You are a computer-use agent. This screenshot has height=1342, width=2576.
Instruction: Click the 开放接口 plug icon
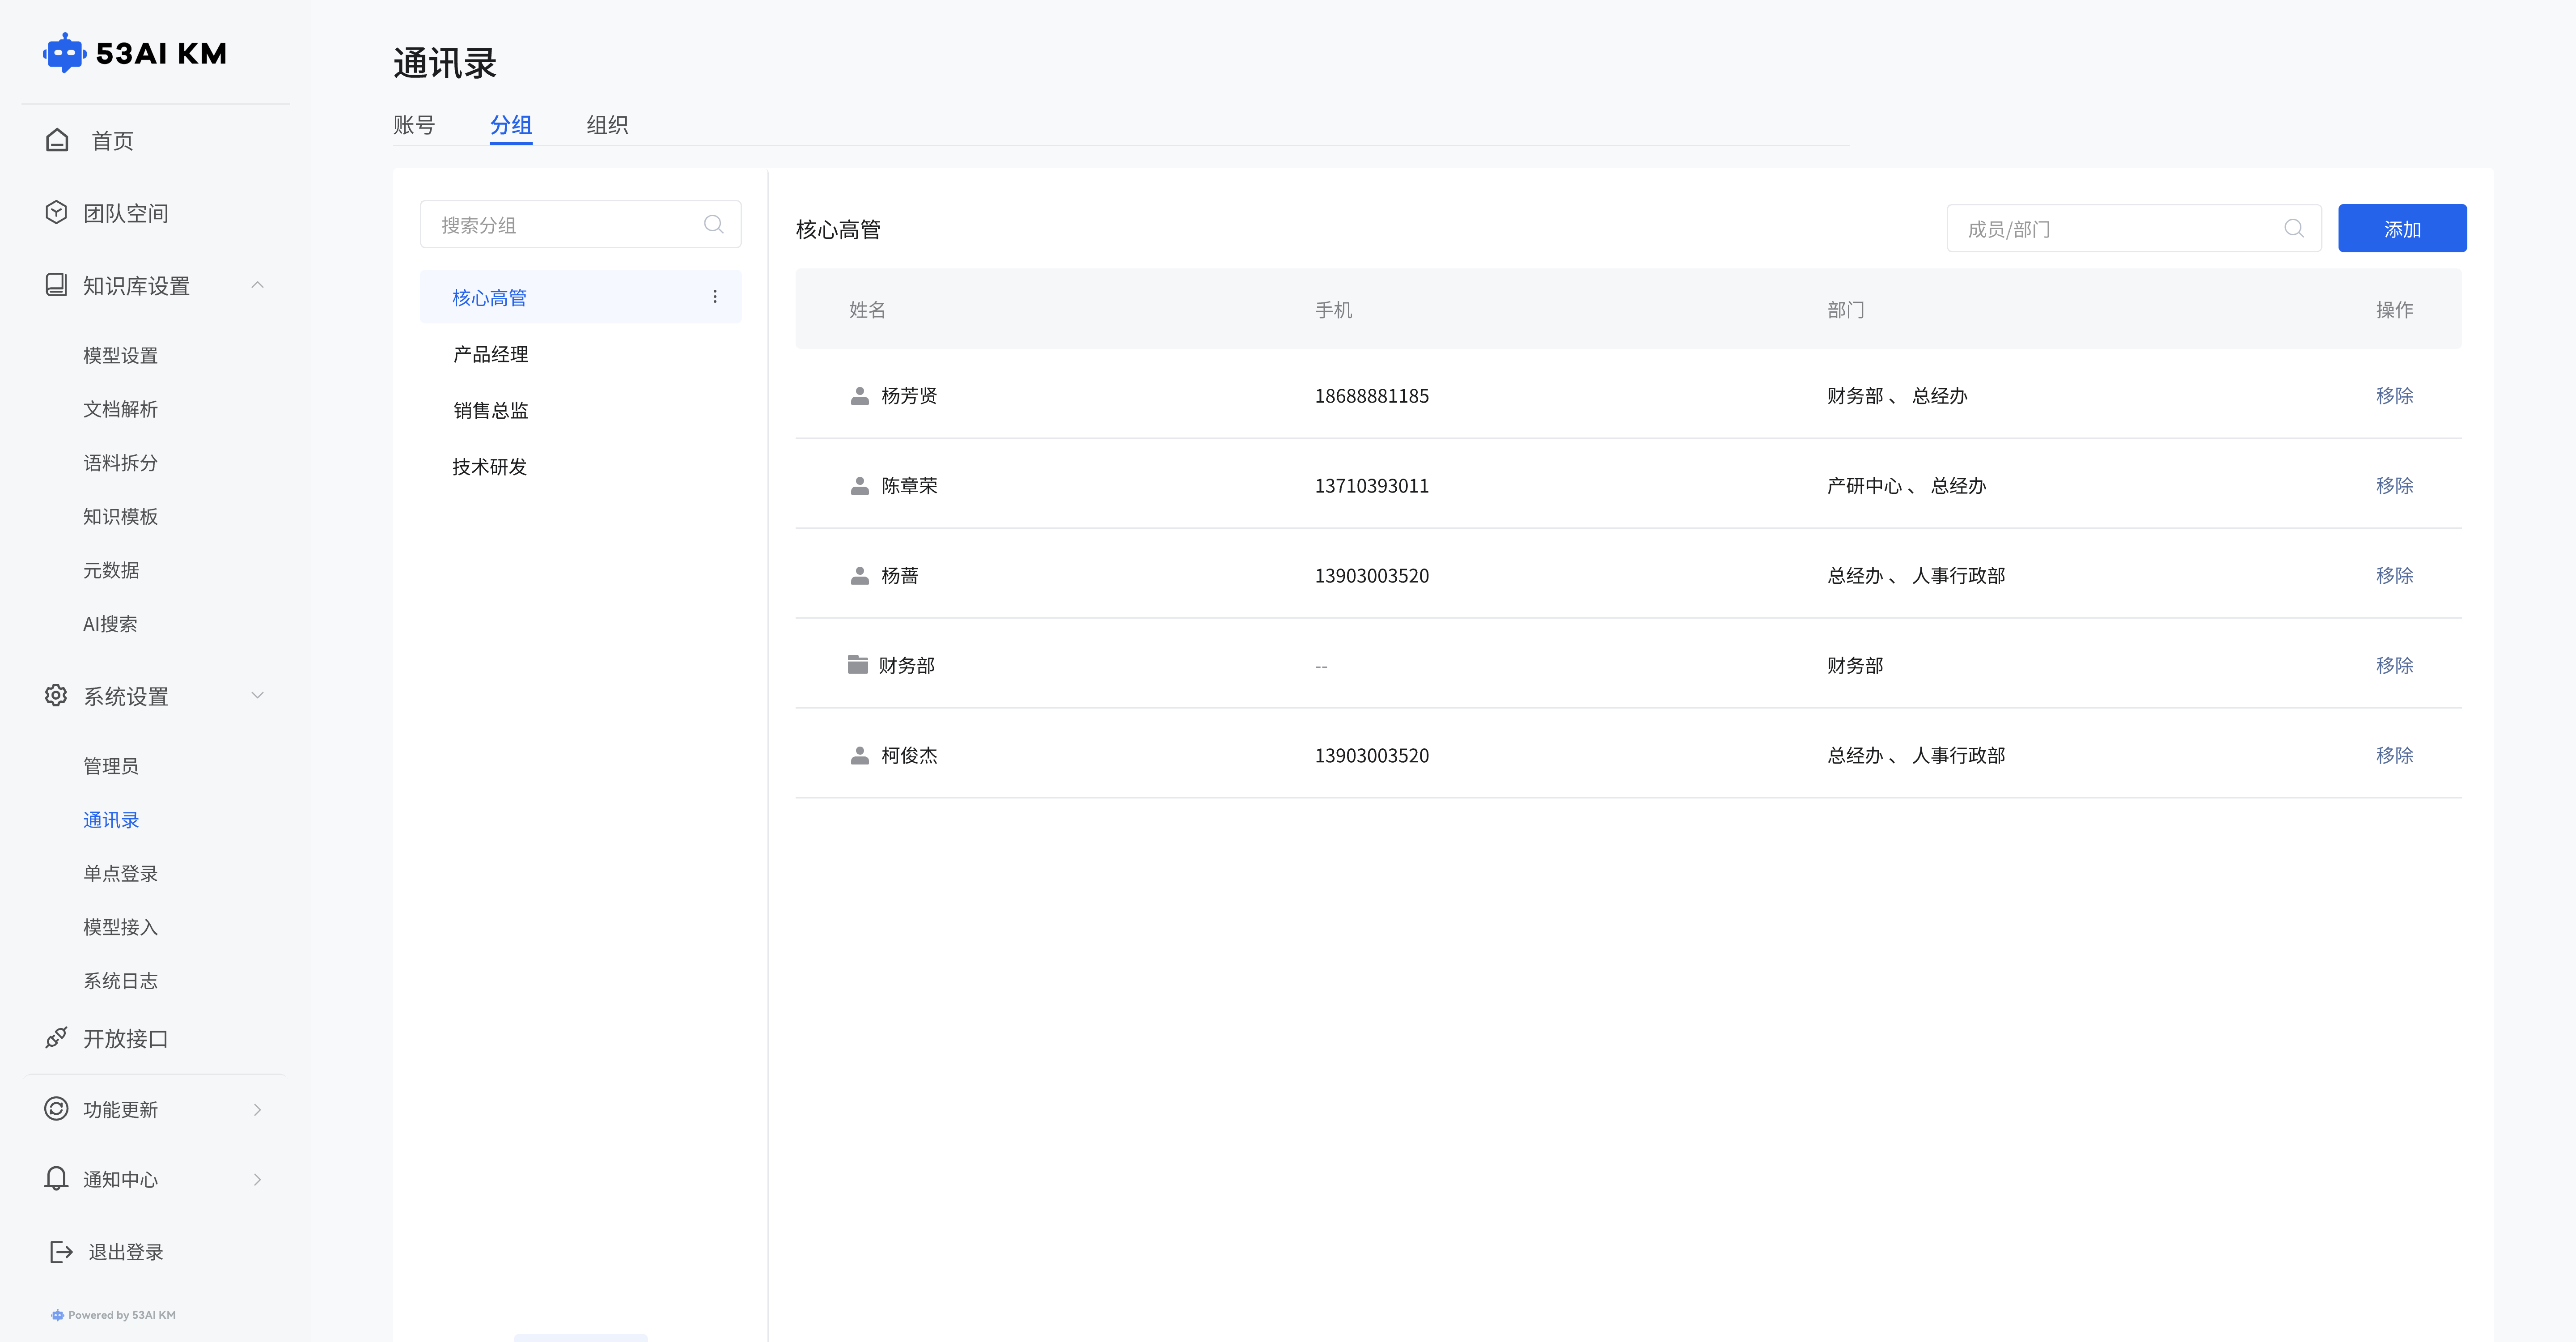tap(56, 1038)
